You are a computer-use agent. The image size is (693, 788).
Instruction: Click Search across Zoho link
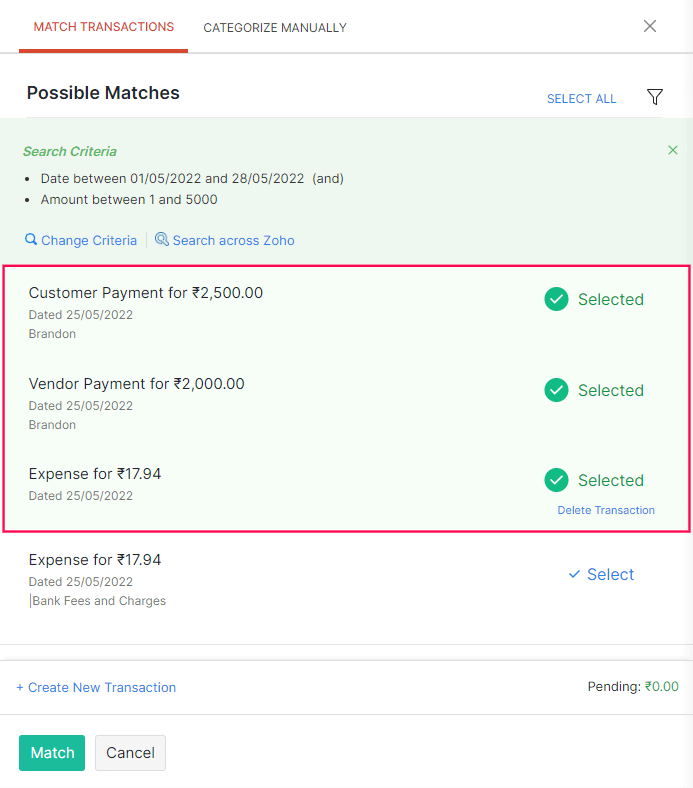233,240
